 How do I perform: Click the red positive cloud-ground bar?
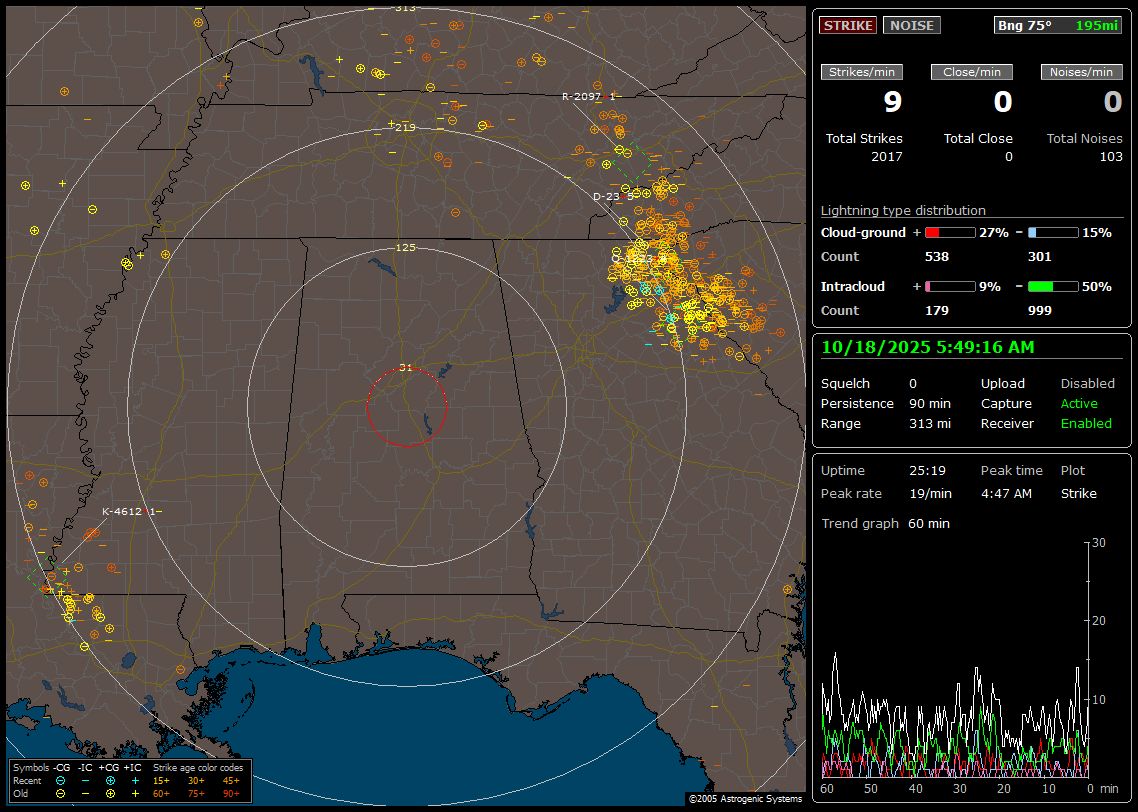949,233
